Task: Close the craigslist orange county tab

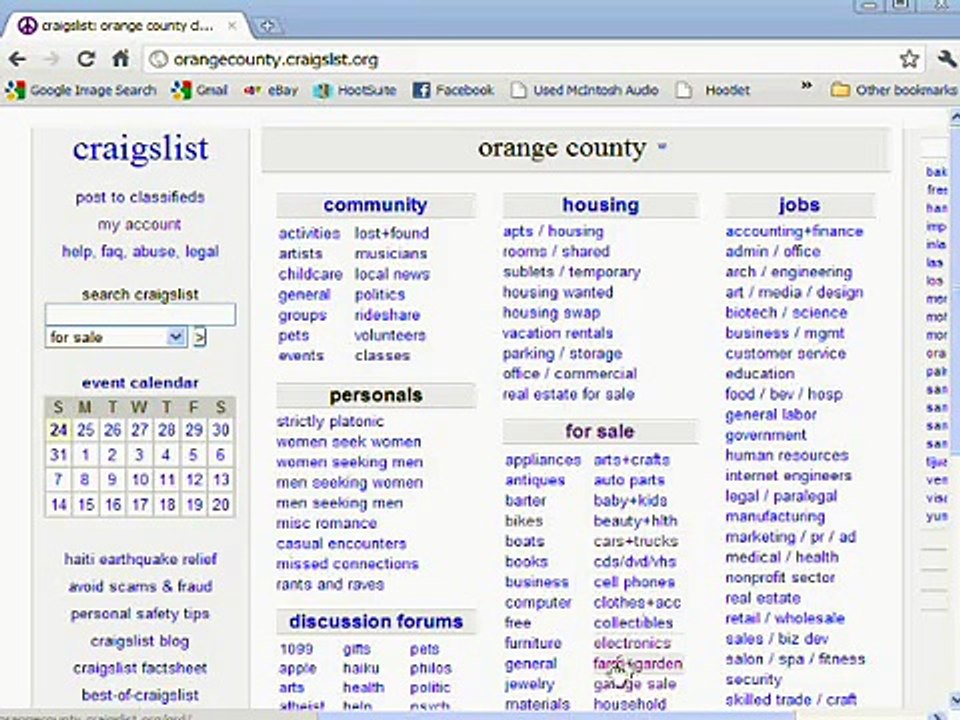Action: tap(232, 26)
